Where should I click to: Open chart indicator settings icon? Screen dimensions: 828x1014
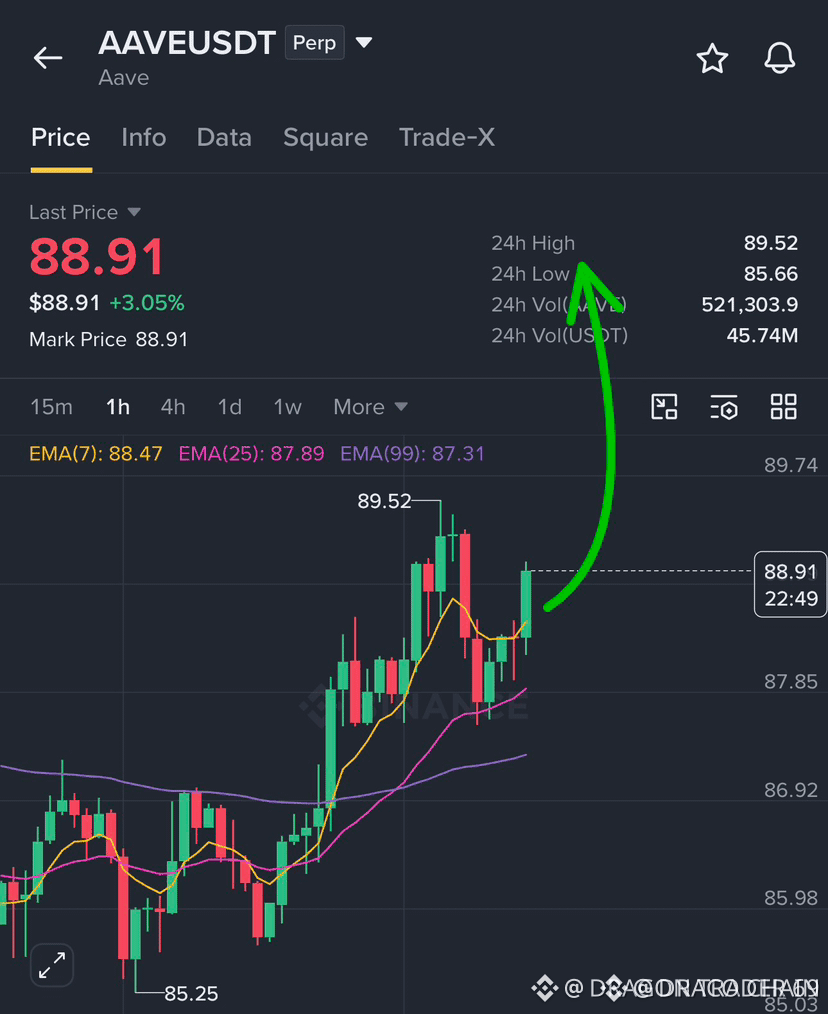(723, 407)
